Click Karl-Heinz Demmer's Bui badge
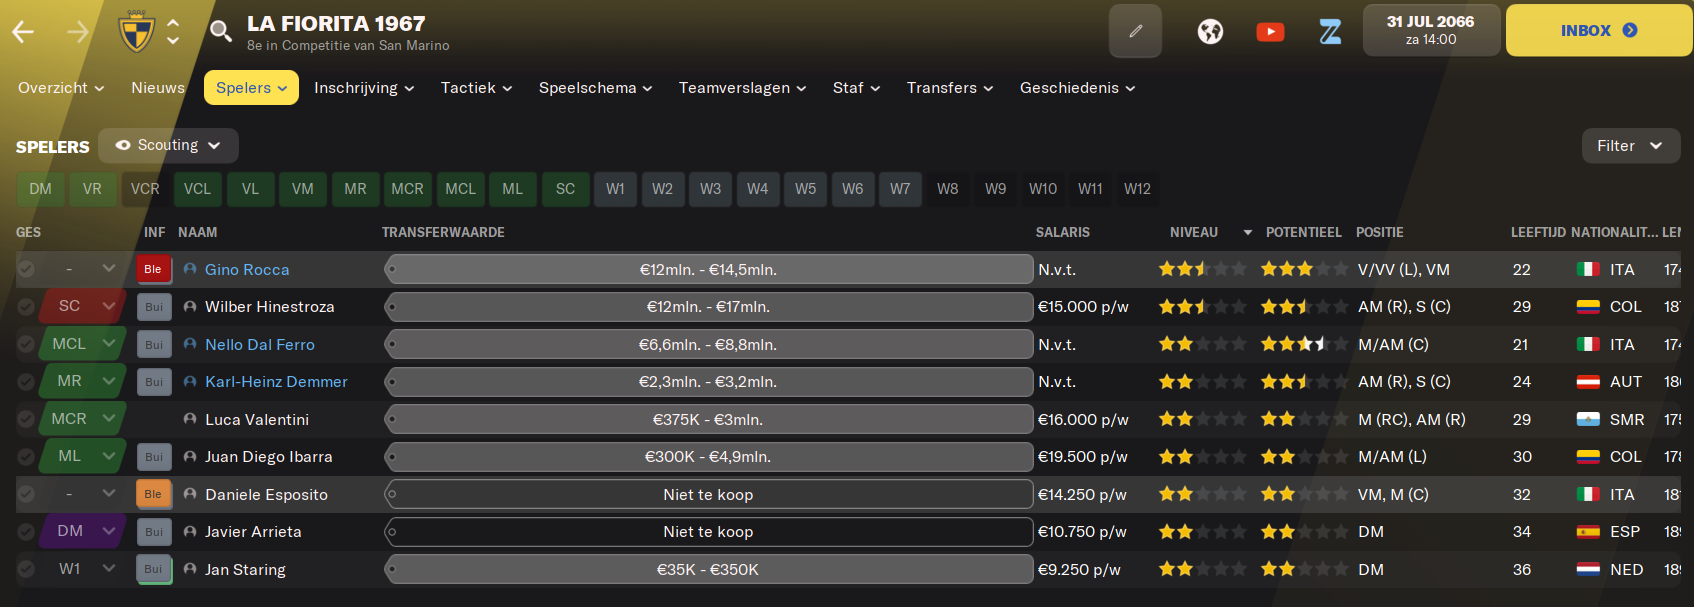Screen dimensions: 1694x607 [x=153, y=382]
